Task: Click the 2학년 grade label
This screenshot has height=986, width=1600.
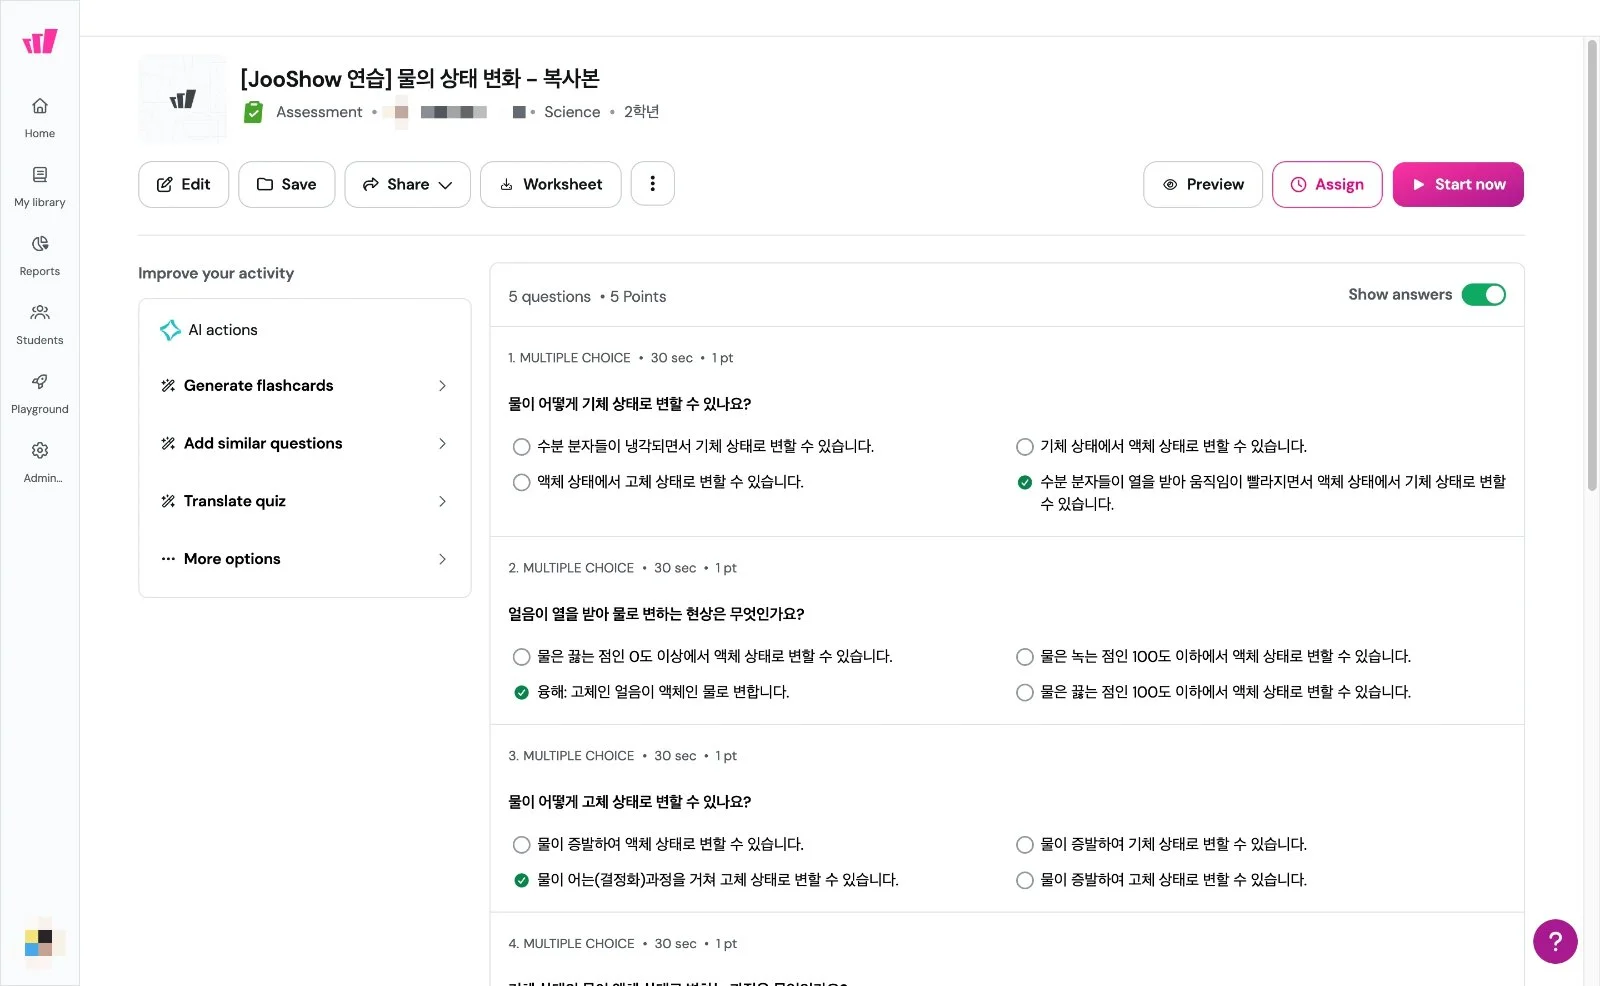Action: coord(641,112)
